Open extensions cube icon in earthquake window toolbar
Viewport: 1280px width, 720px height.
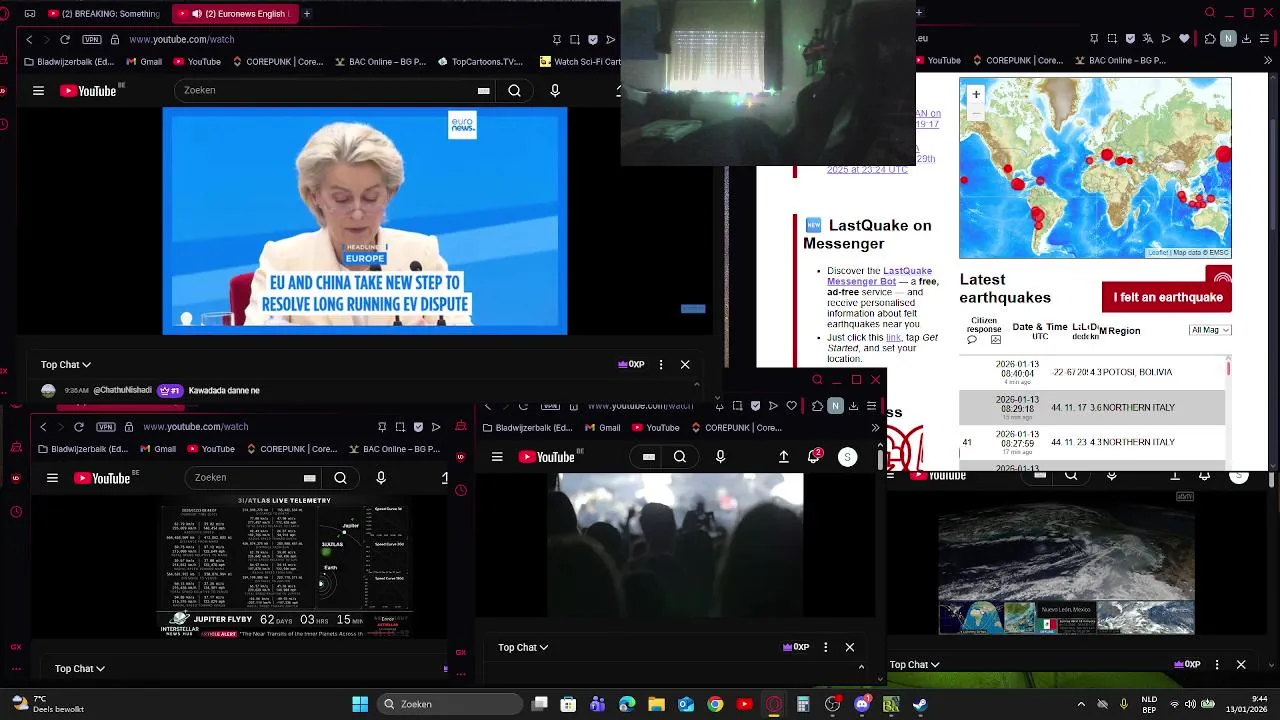(x=1210, y=38)
